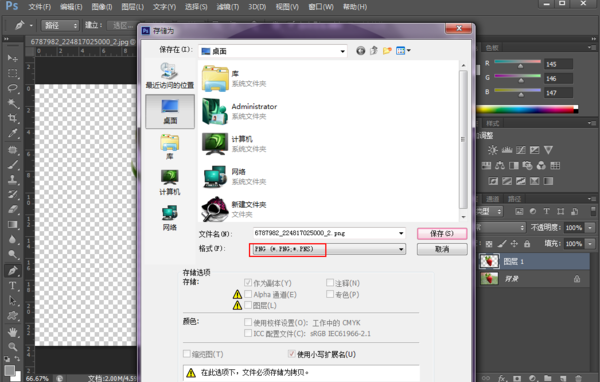600x382 pixels.
Task: Click lock transparent pixels icon
Action: coord(489,243)
